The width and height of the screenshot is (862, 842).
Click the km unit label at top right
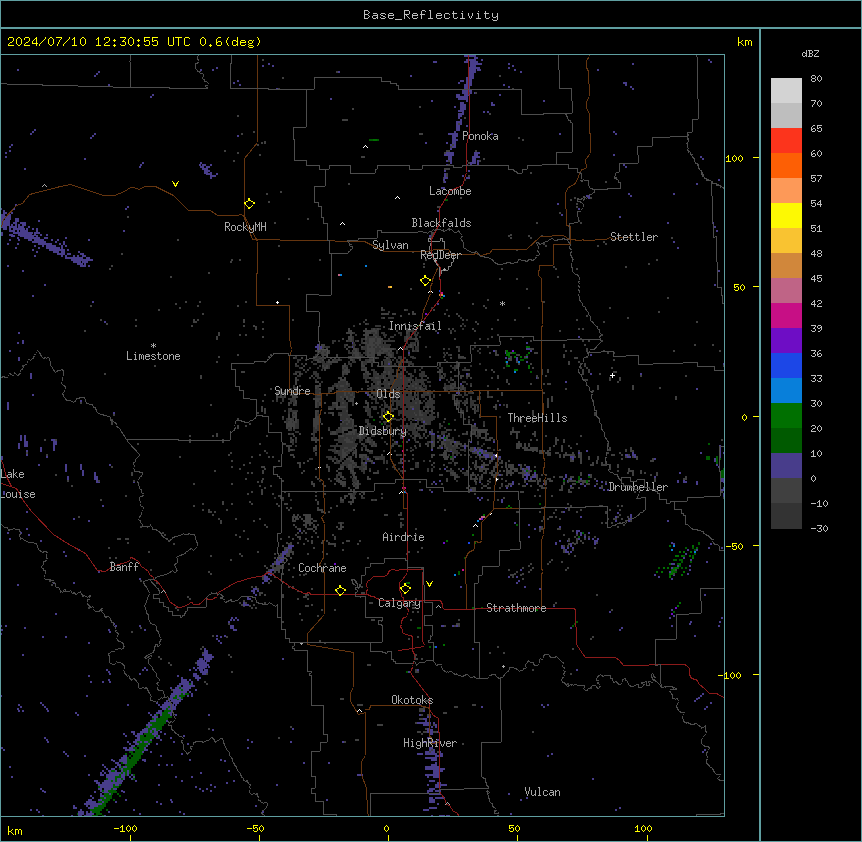[x=744, y=42]
